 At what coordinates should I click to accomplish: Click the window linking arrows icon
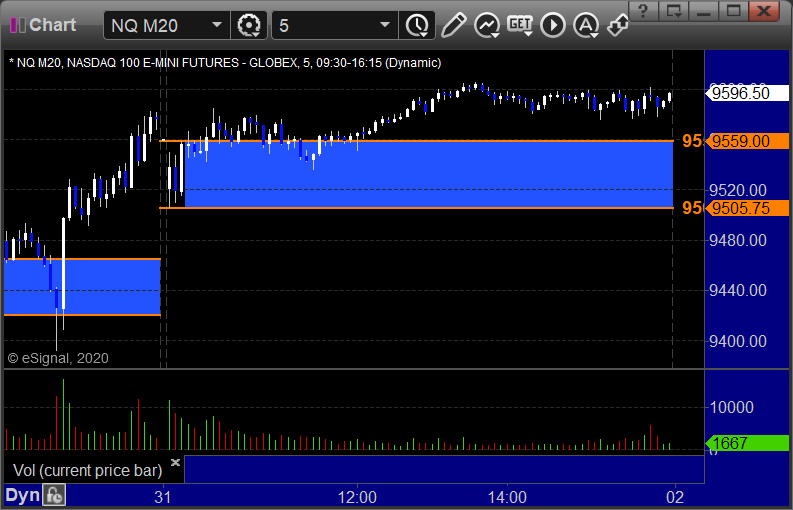tap(618, 25)
